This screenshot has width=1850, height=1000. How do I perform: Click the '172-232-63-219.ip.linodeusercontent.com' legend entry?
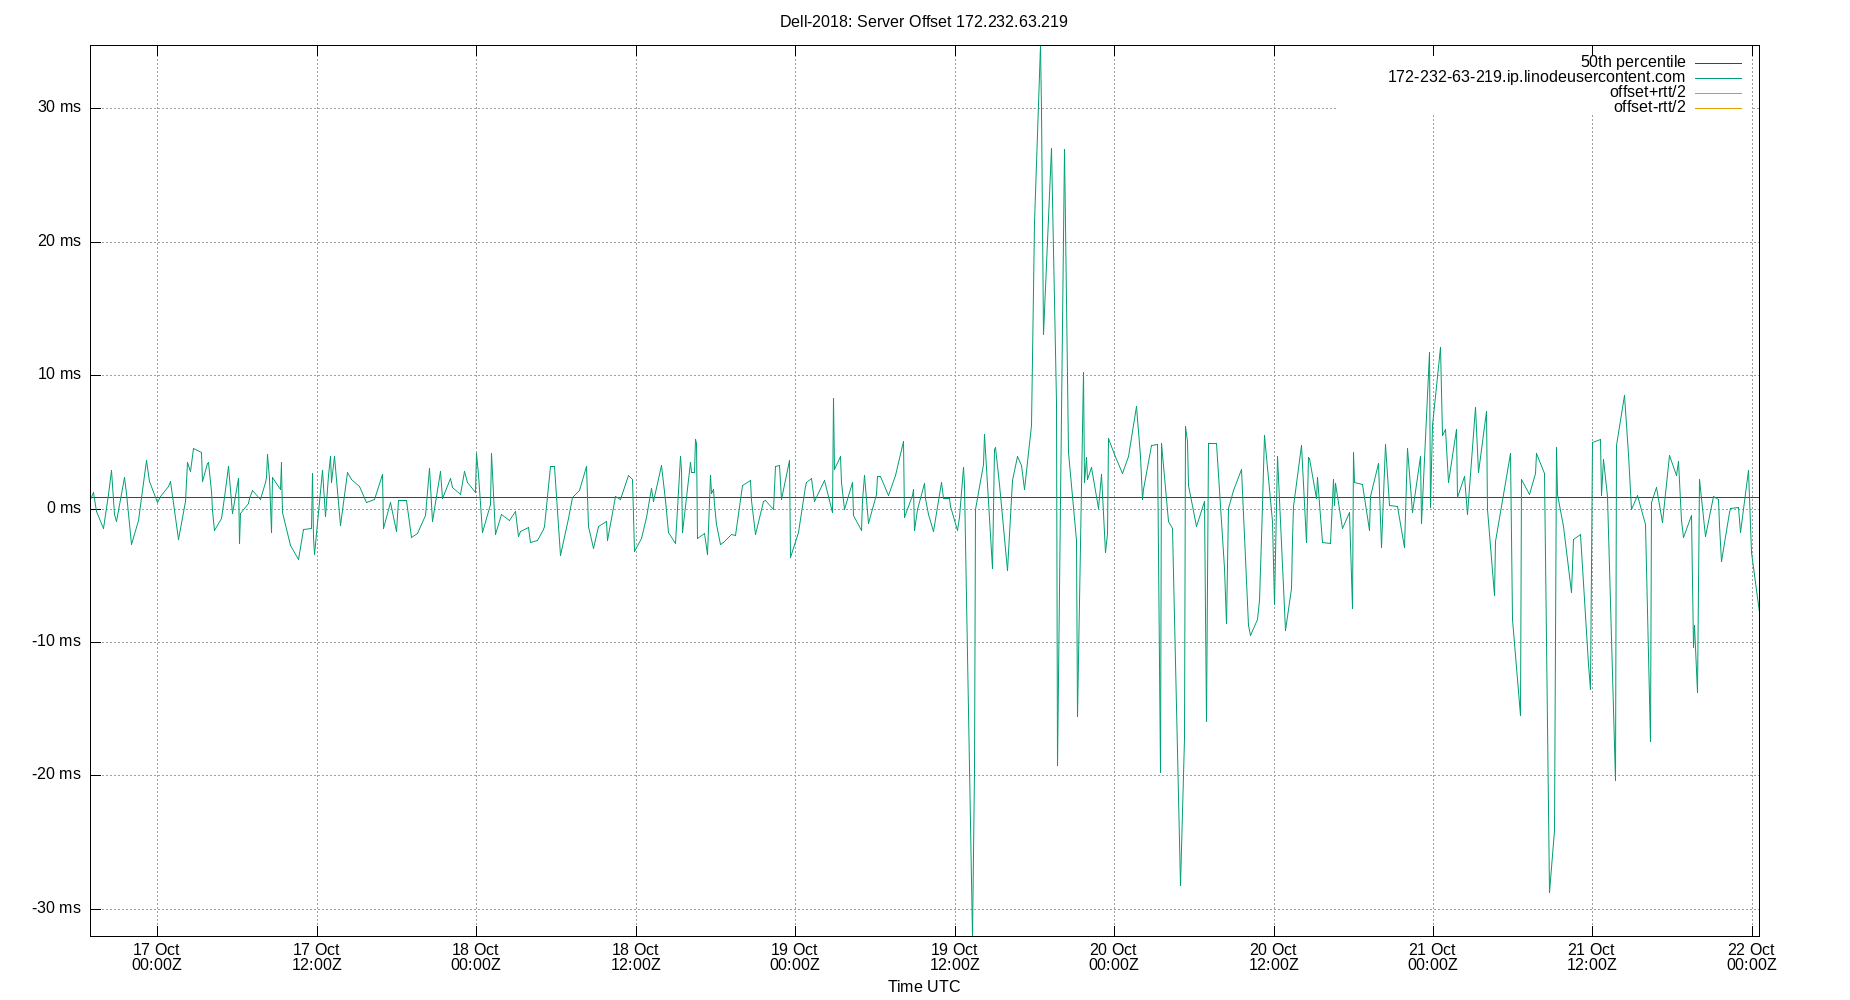[x=1536, y=77]
